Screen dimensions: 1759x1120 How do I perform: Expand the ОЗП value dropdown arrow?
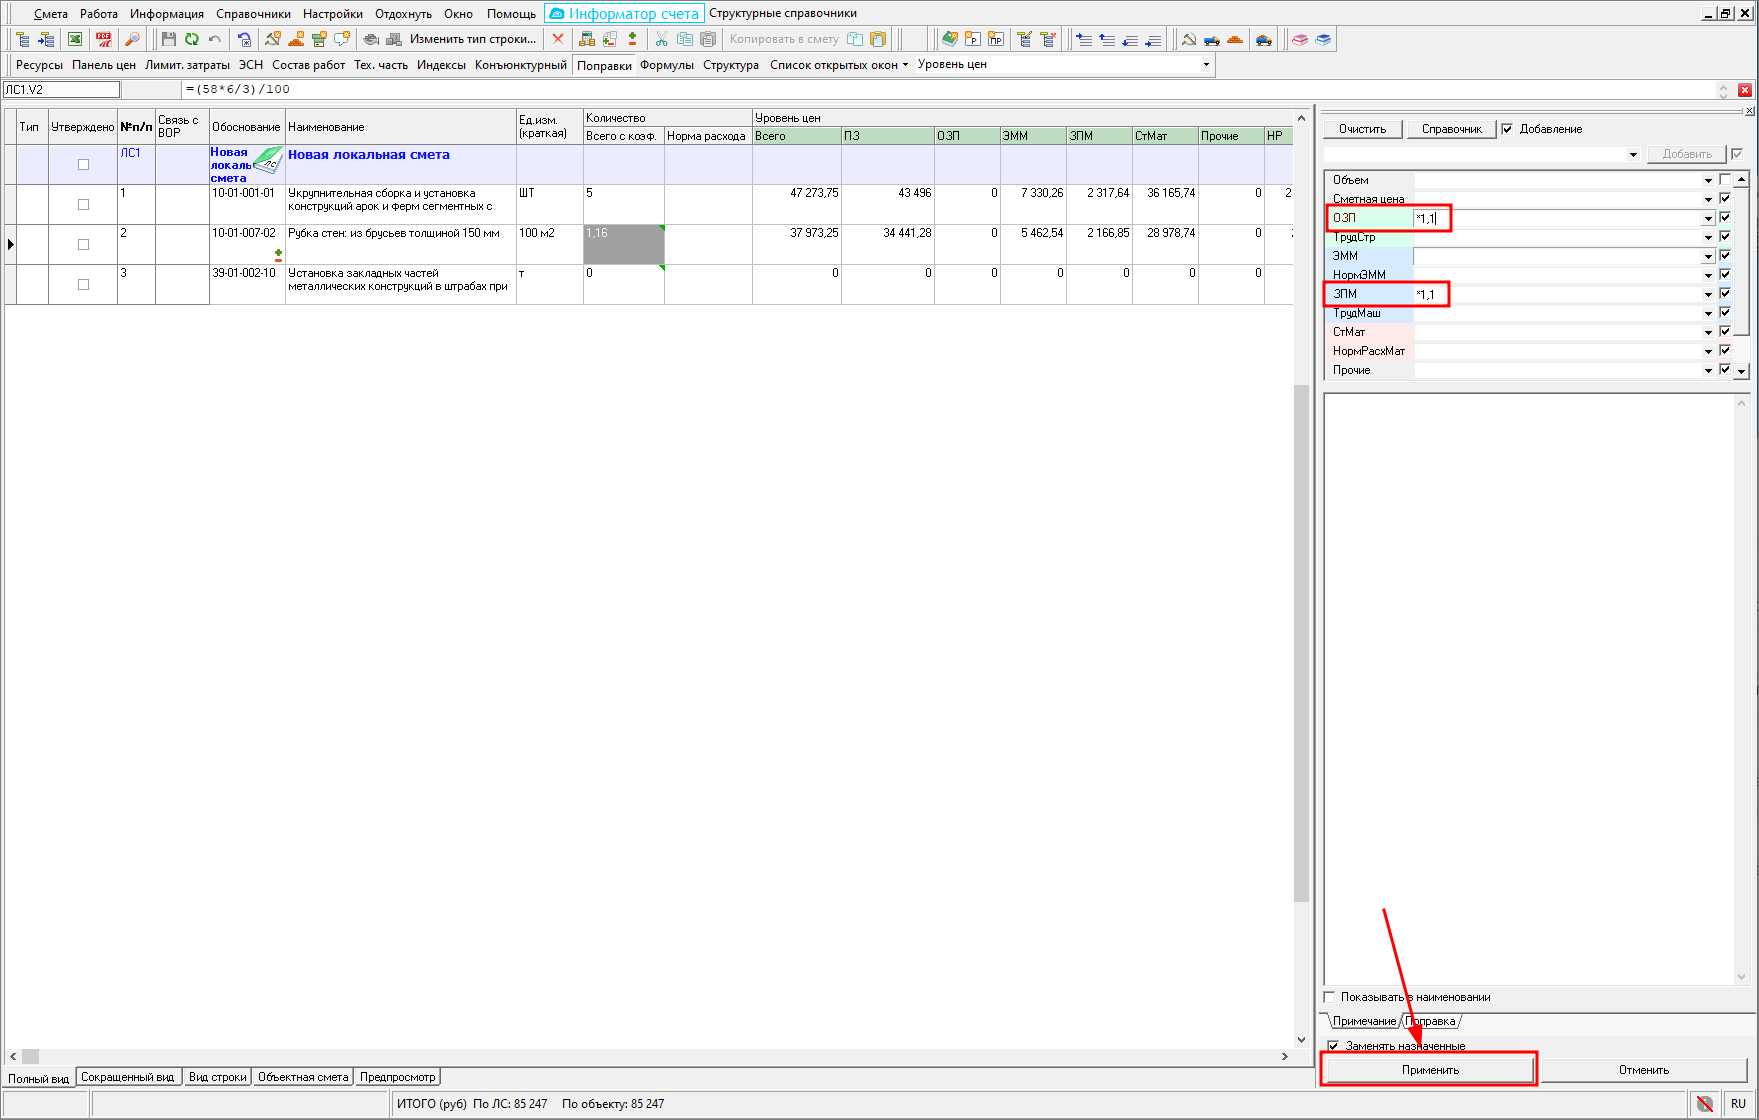tap(1708, 218)
